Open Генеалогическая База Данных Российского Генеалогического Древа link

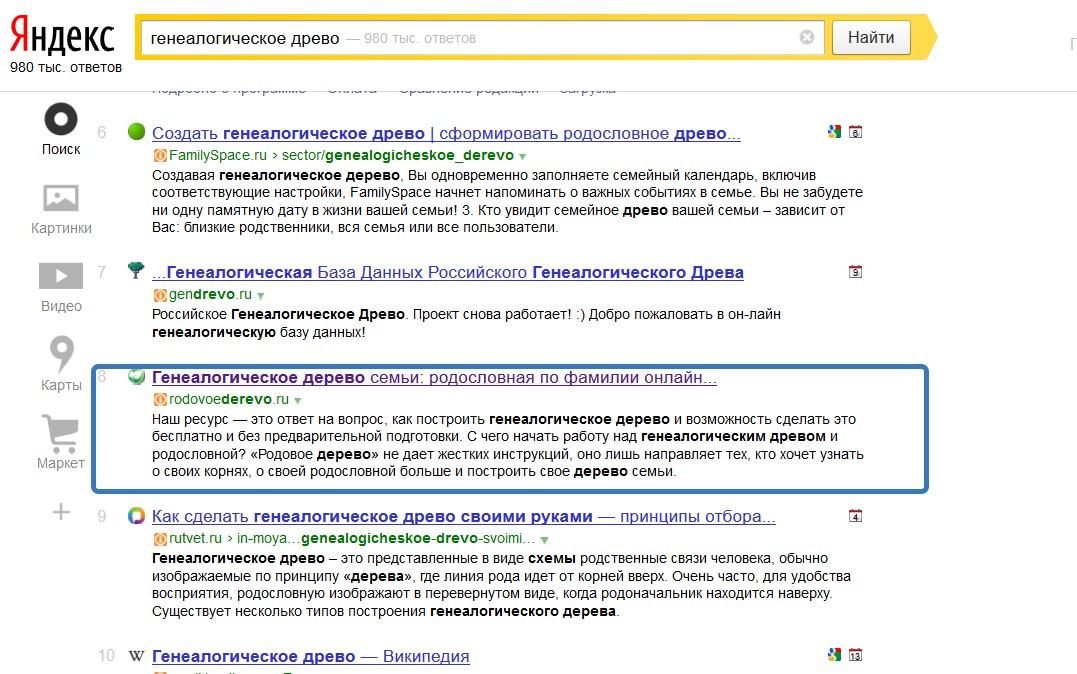[x=448, y=273]
